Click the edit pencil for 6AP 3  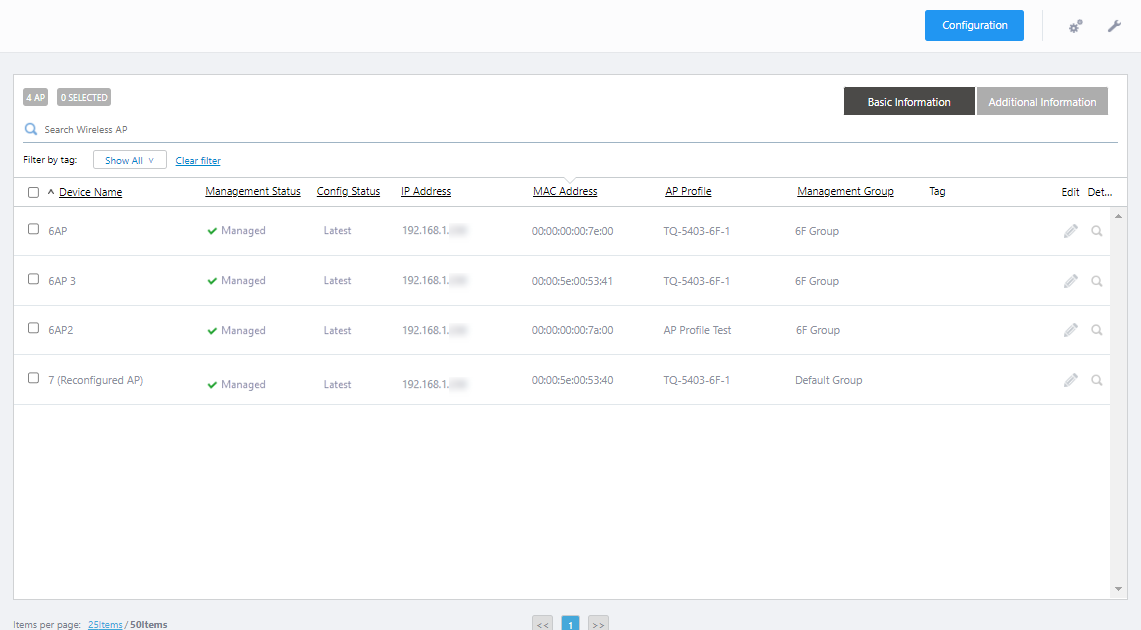1070,281
